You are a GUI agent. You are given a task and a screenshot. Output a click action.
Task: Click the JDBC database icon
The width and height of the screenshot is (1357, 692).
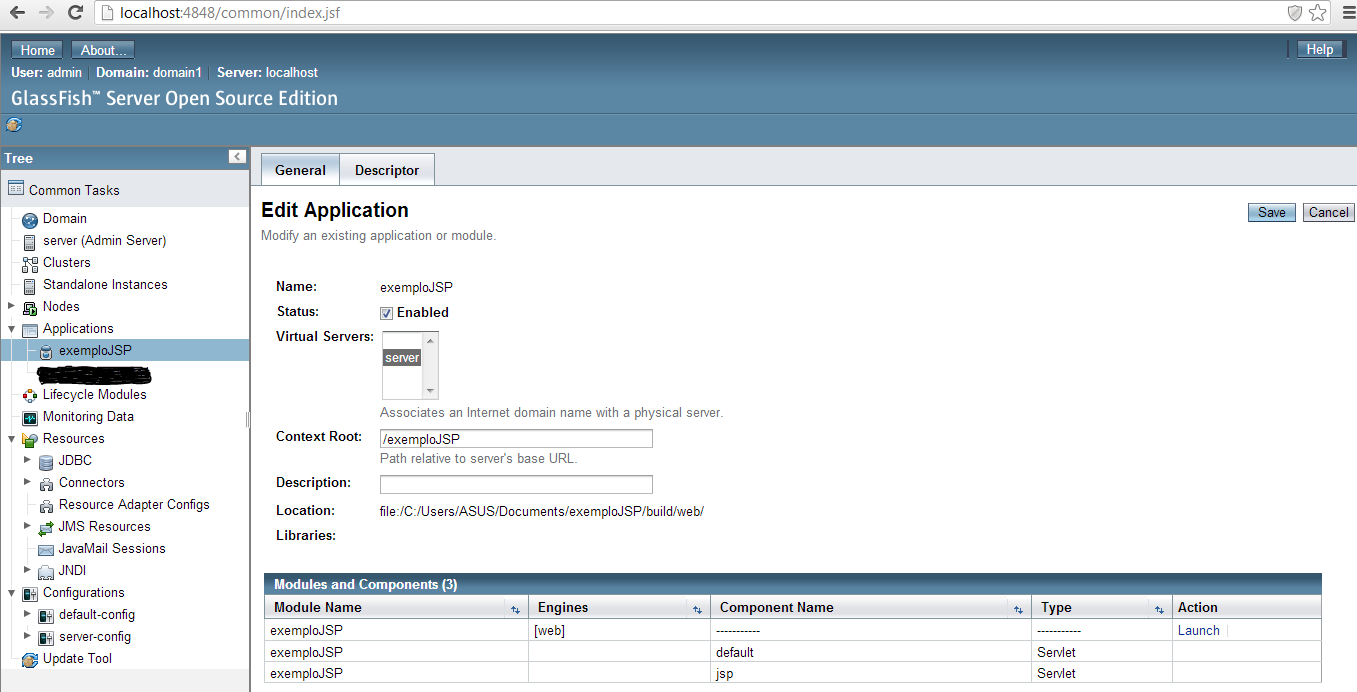[x=46, y=461]
